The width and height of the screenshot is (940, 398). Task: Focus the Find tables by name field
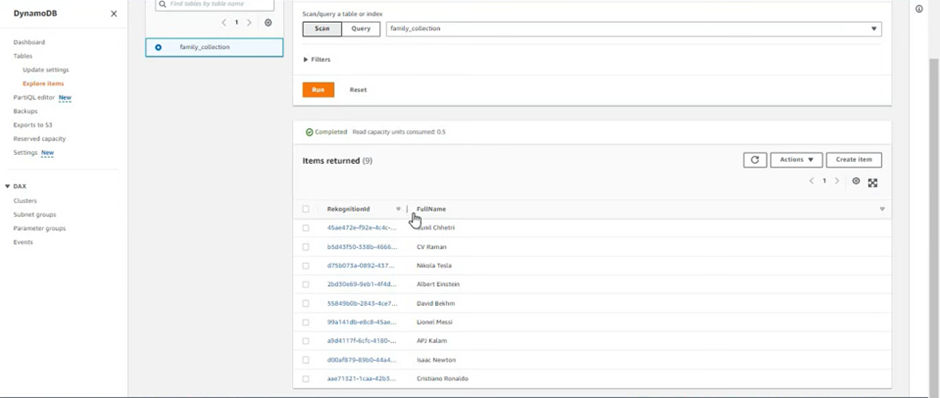point(215,4)
